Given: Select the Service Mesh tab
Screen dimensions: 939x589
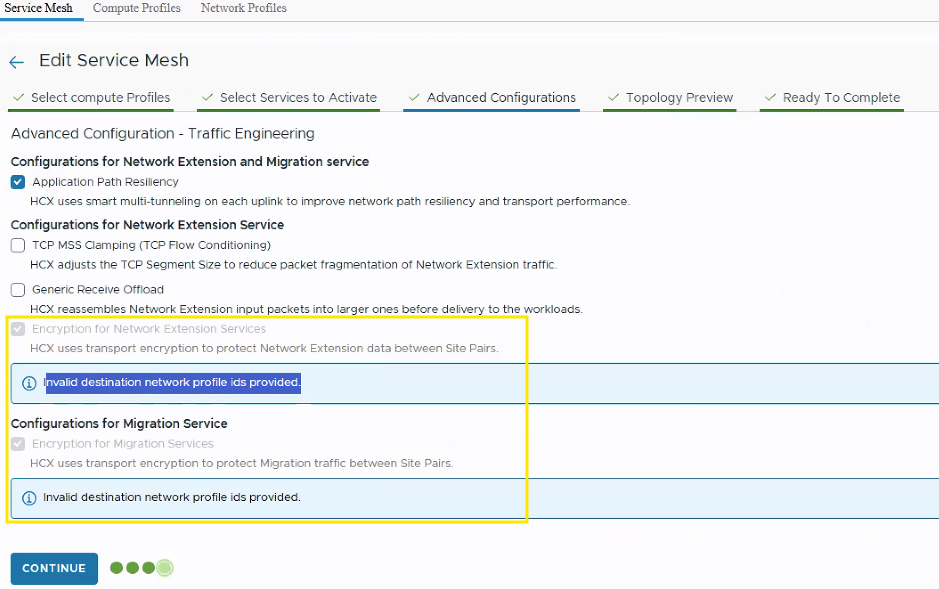Looking at the screenshot, I should pos(39,8).
